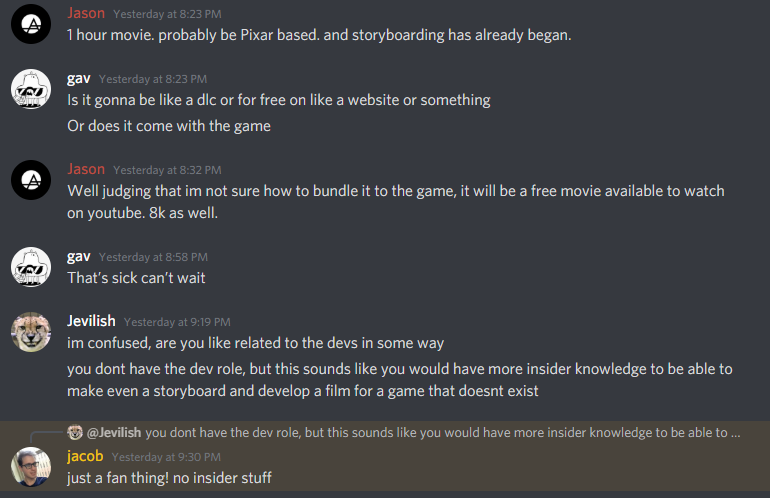770x498 pixels.
Task: Open the Jason username at 8:32 PM
Action: 86,169
